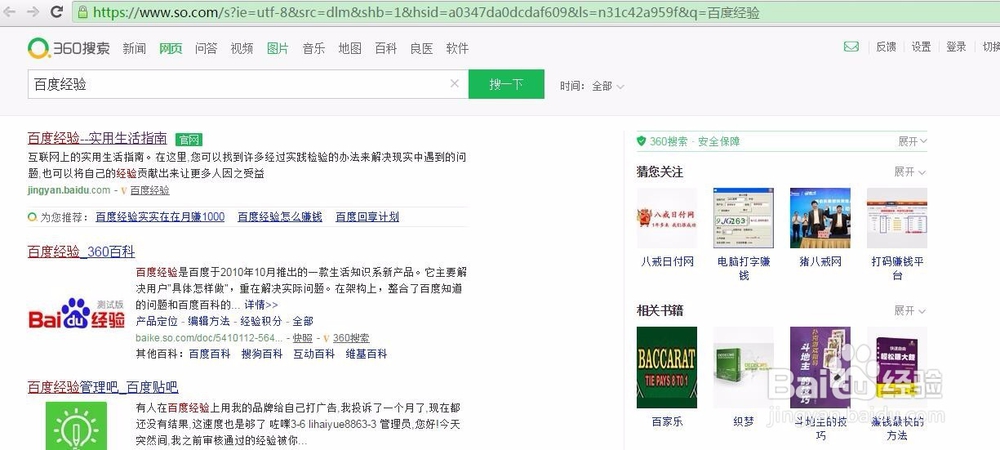This screenshot has width=1000, height=450.
Task: Switch to the 地图 search tab
Action: [x=349, y=48]
